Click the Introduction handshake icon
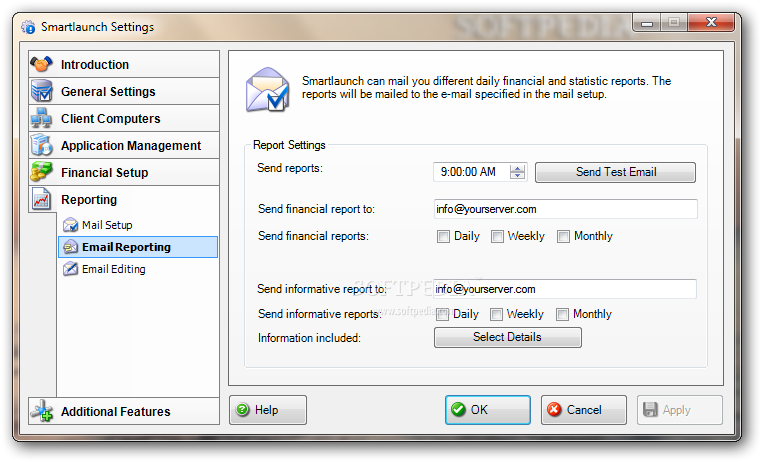This screenshot has height=462, width=762. (41, 64)
